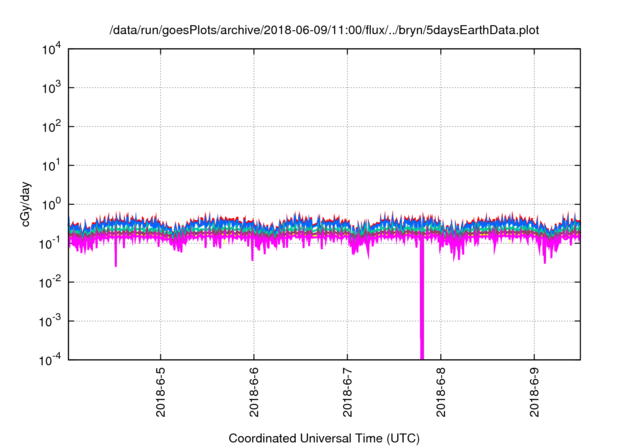The width and height of the screenshot is (640, 448).
Task: Click the 10^-4 y-axis tick label
Action: [50, 360]
